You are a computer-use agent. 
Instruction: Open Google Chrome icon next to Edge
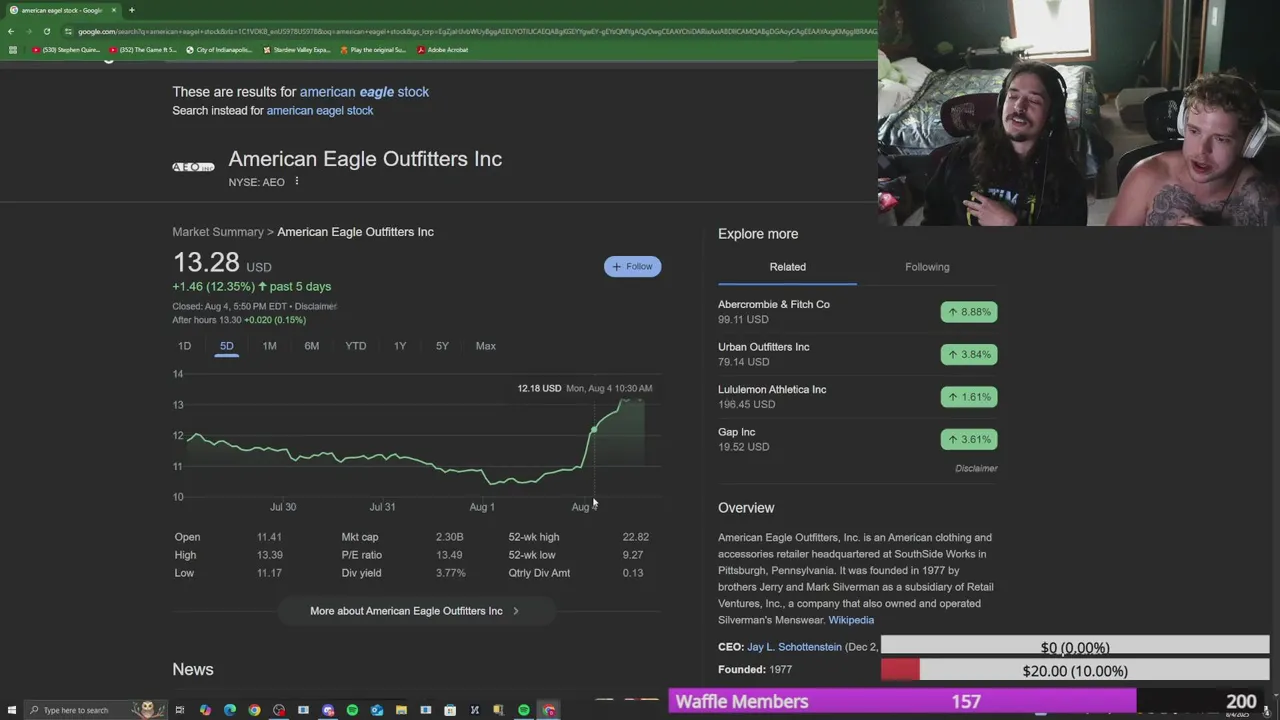pyautogui.click(x=254, y=710)
